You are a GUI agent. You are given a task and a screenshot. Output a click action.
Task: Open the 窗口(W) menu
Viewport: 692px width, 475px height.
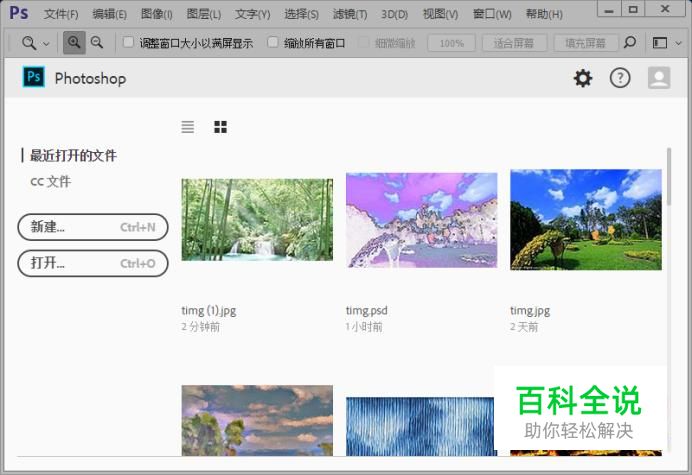pyautogui.click(x=492, y=14)
